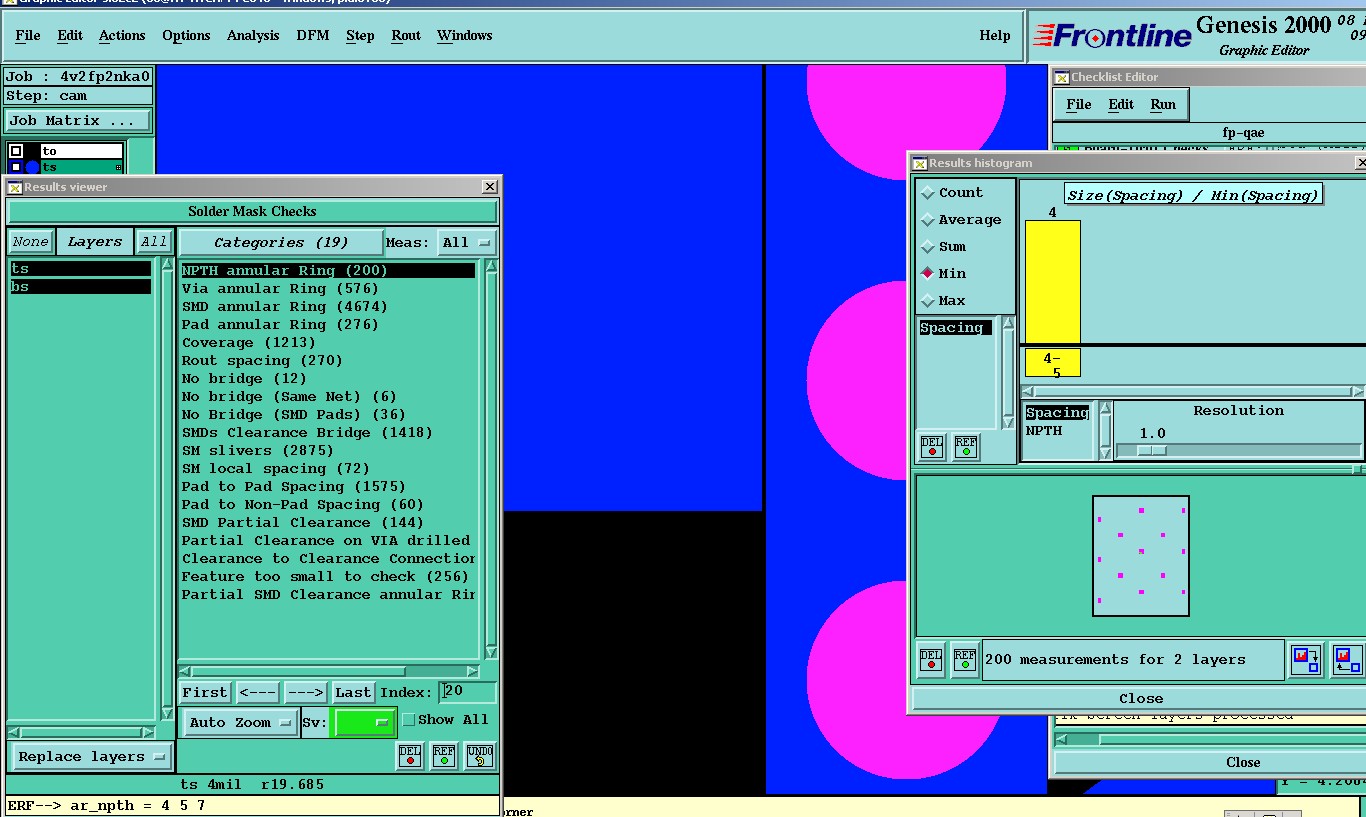The height and width of the screenshot is (817, 1366).
Task: Select Max radio option in histogram
Action: tap(943, 301)
